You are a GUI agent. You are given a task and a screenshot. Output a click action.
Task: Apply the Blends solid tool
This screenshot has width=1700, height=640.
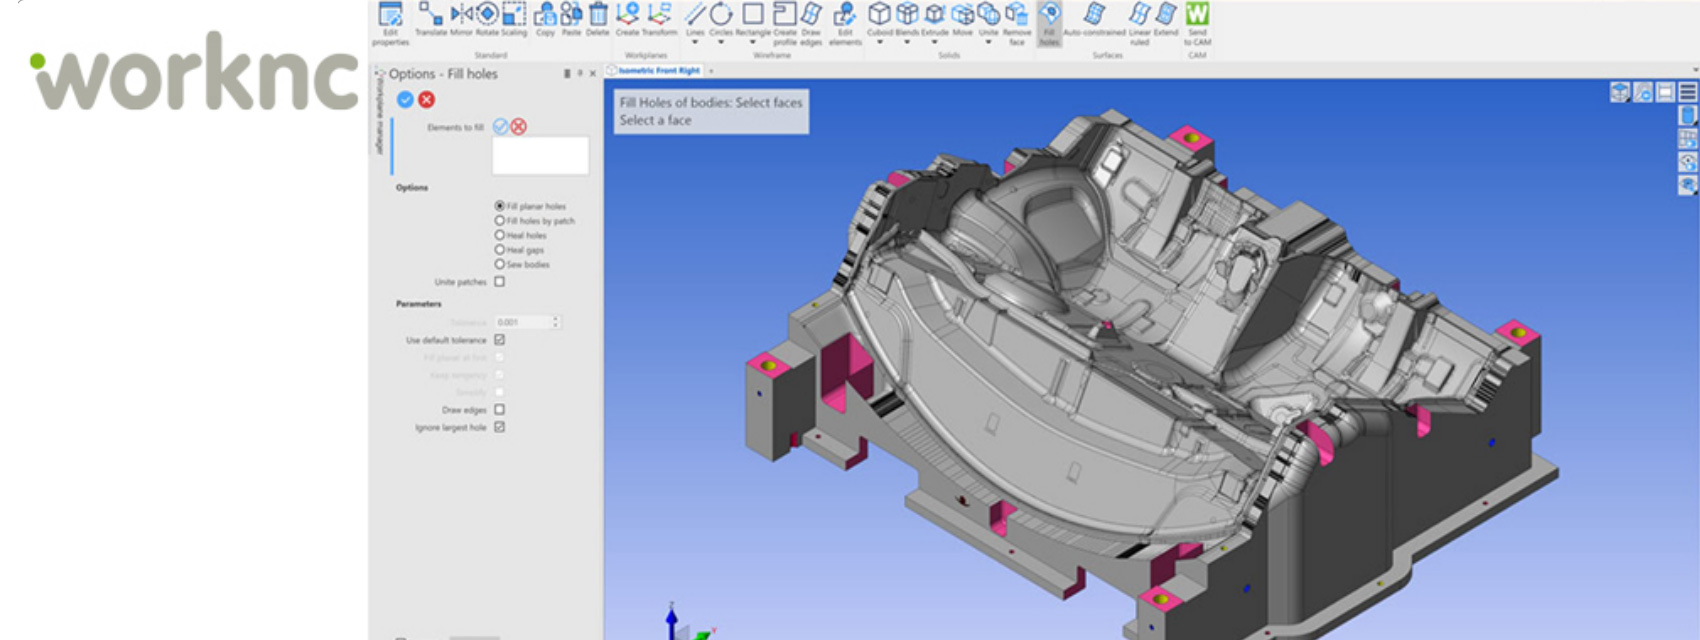(x=907, y=19)
